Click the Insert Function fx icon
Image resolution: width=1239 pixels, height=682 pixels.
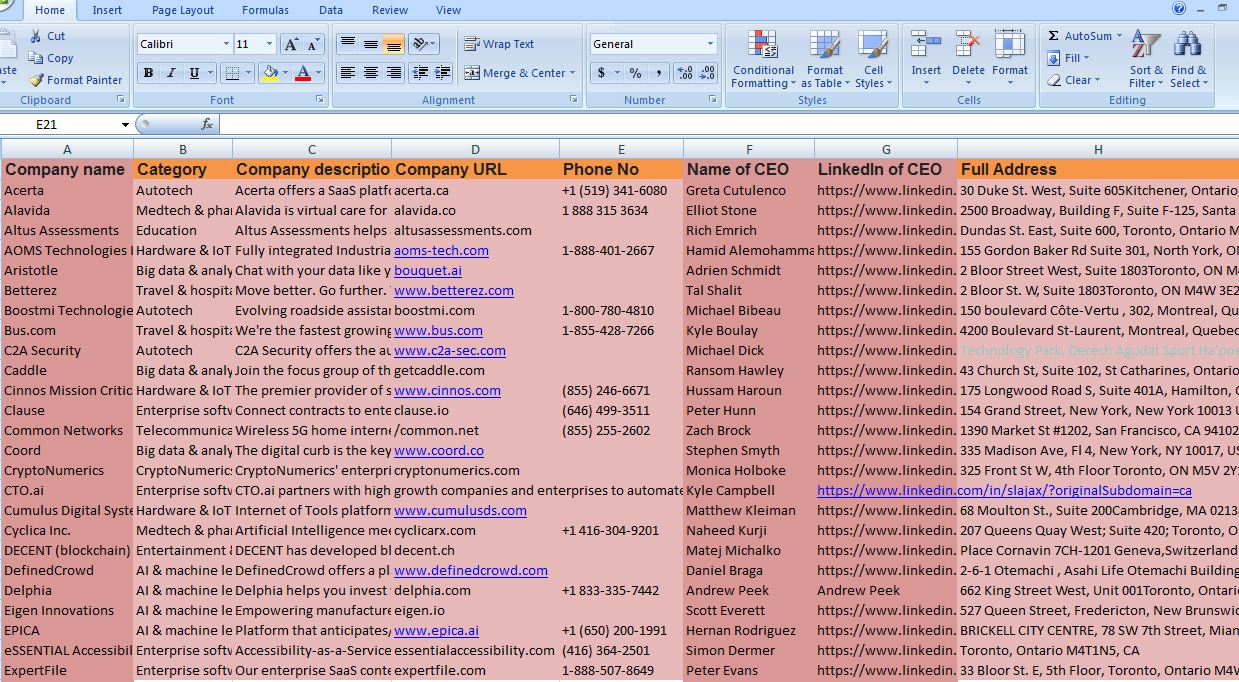tap(207, 124)
